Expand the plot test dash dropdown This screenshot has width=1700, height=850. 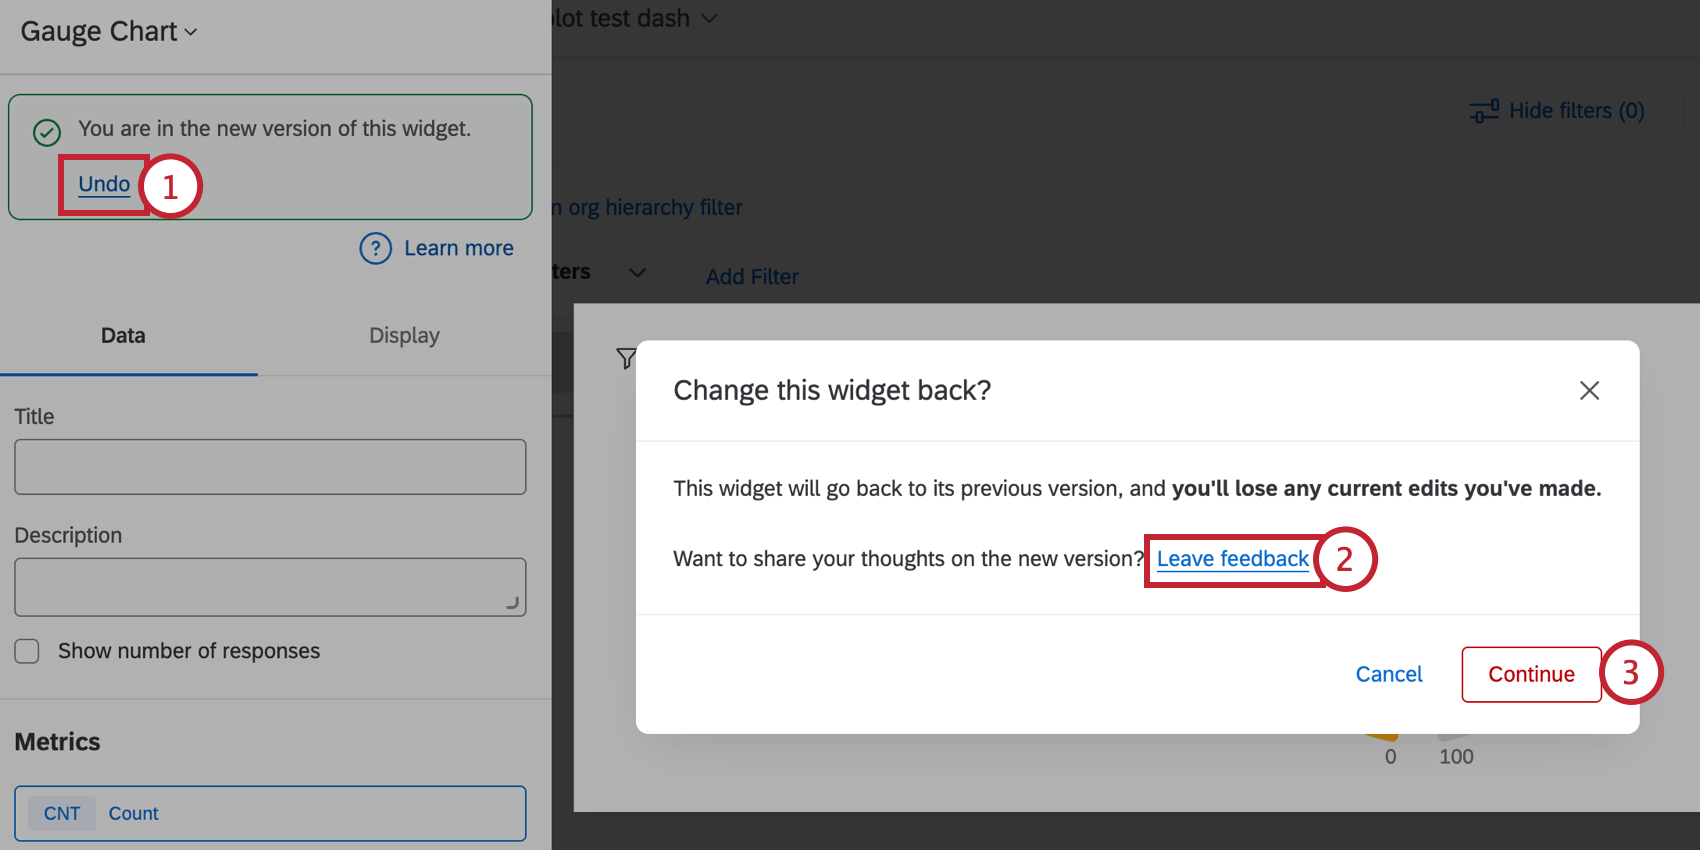tap(709, 18)
